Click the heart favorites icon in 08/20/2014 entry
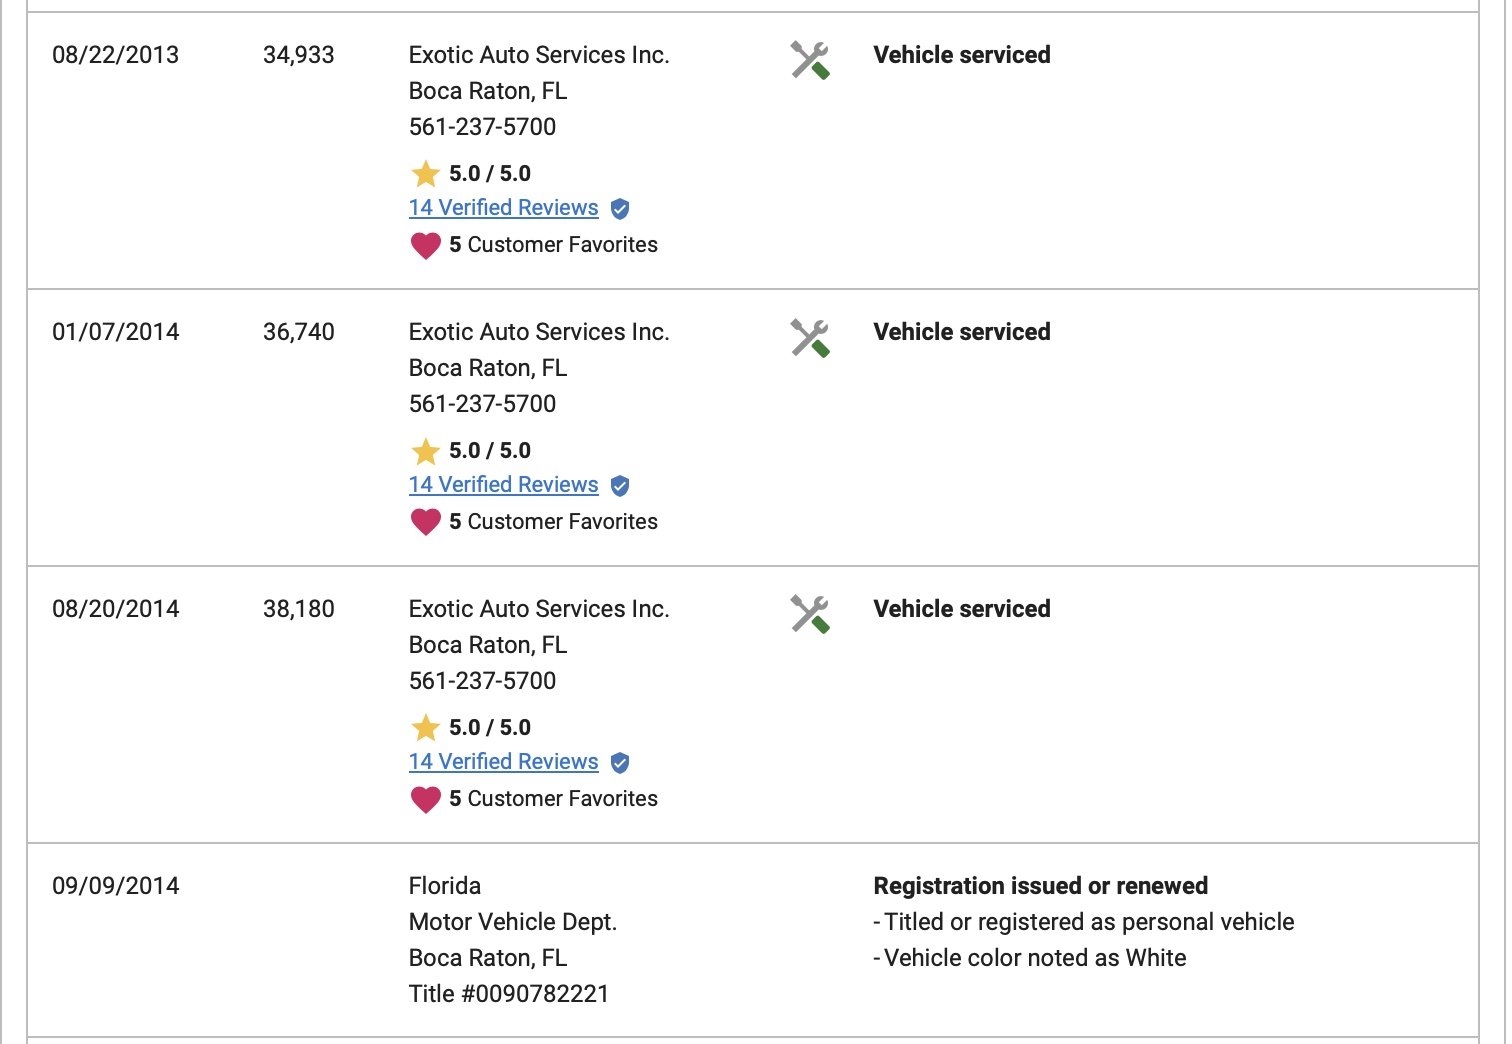 coord(425,799)
